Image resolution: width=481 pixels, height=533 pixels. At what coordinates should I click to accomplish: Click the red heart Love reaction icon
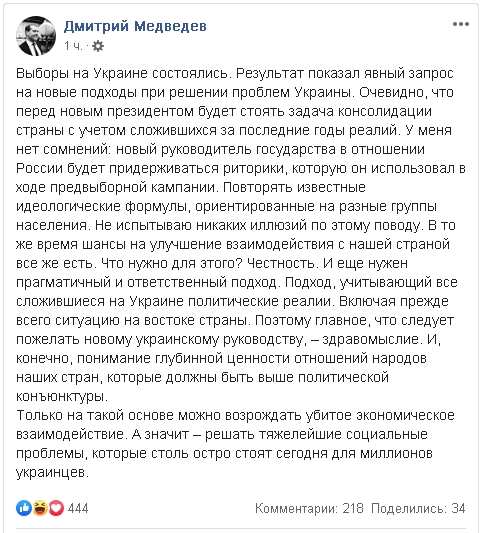click(56, 508)
